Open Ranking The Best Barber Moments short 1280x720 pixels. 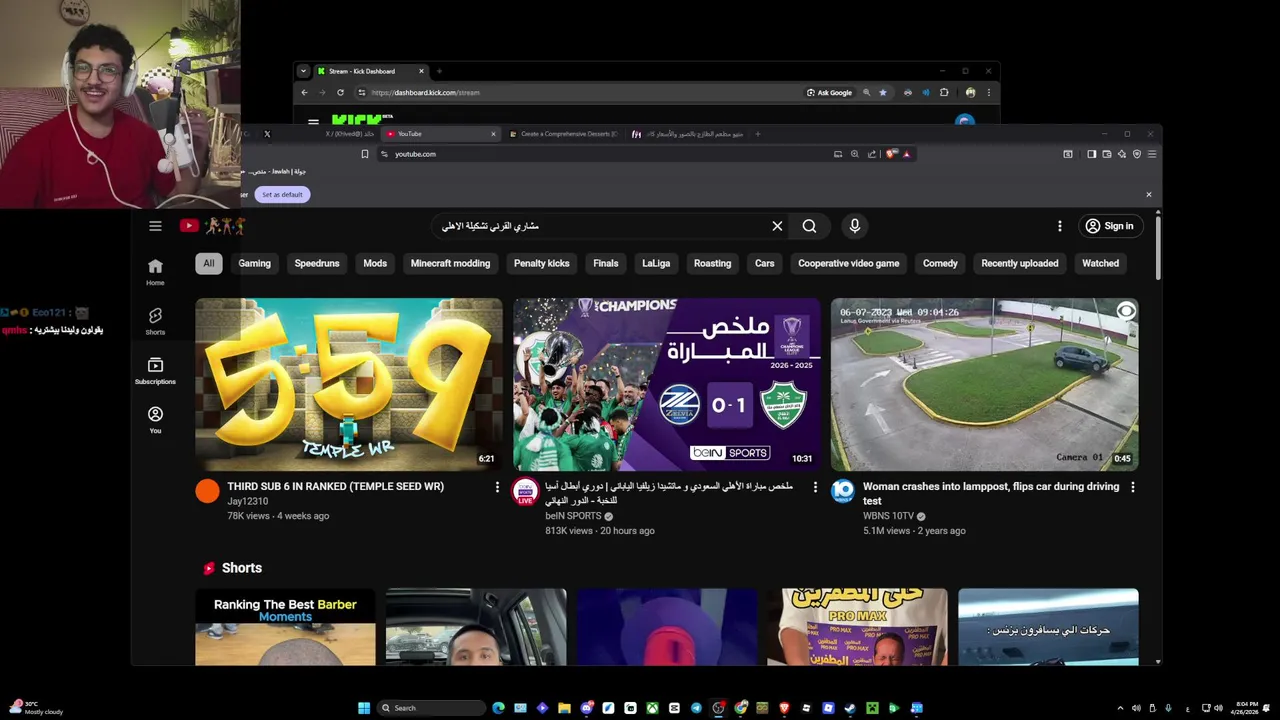point(286,627)
